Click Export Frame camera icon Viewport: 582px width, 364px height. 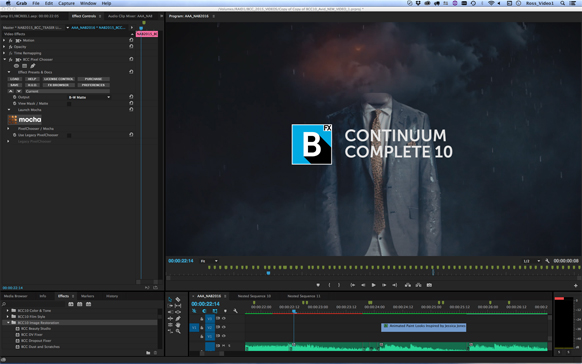coord(429,285)
